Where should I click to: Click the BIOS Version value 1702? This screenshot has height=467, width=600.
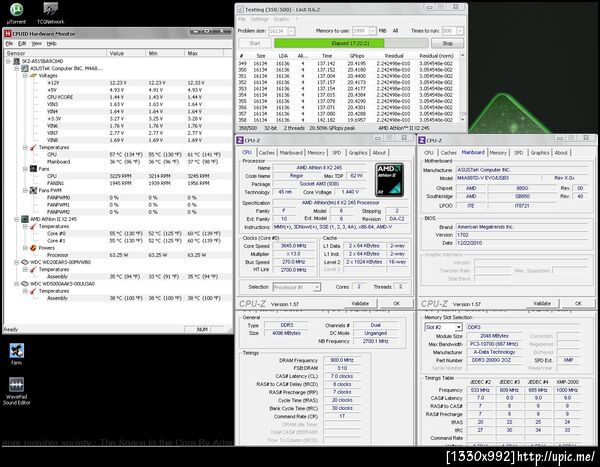(x=522, y=235)
